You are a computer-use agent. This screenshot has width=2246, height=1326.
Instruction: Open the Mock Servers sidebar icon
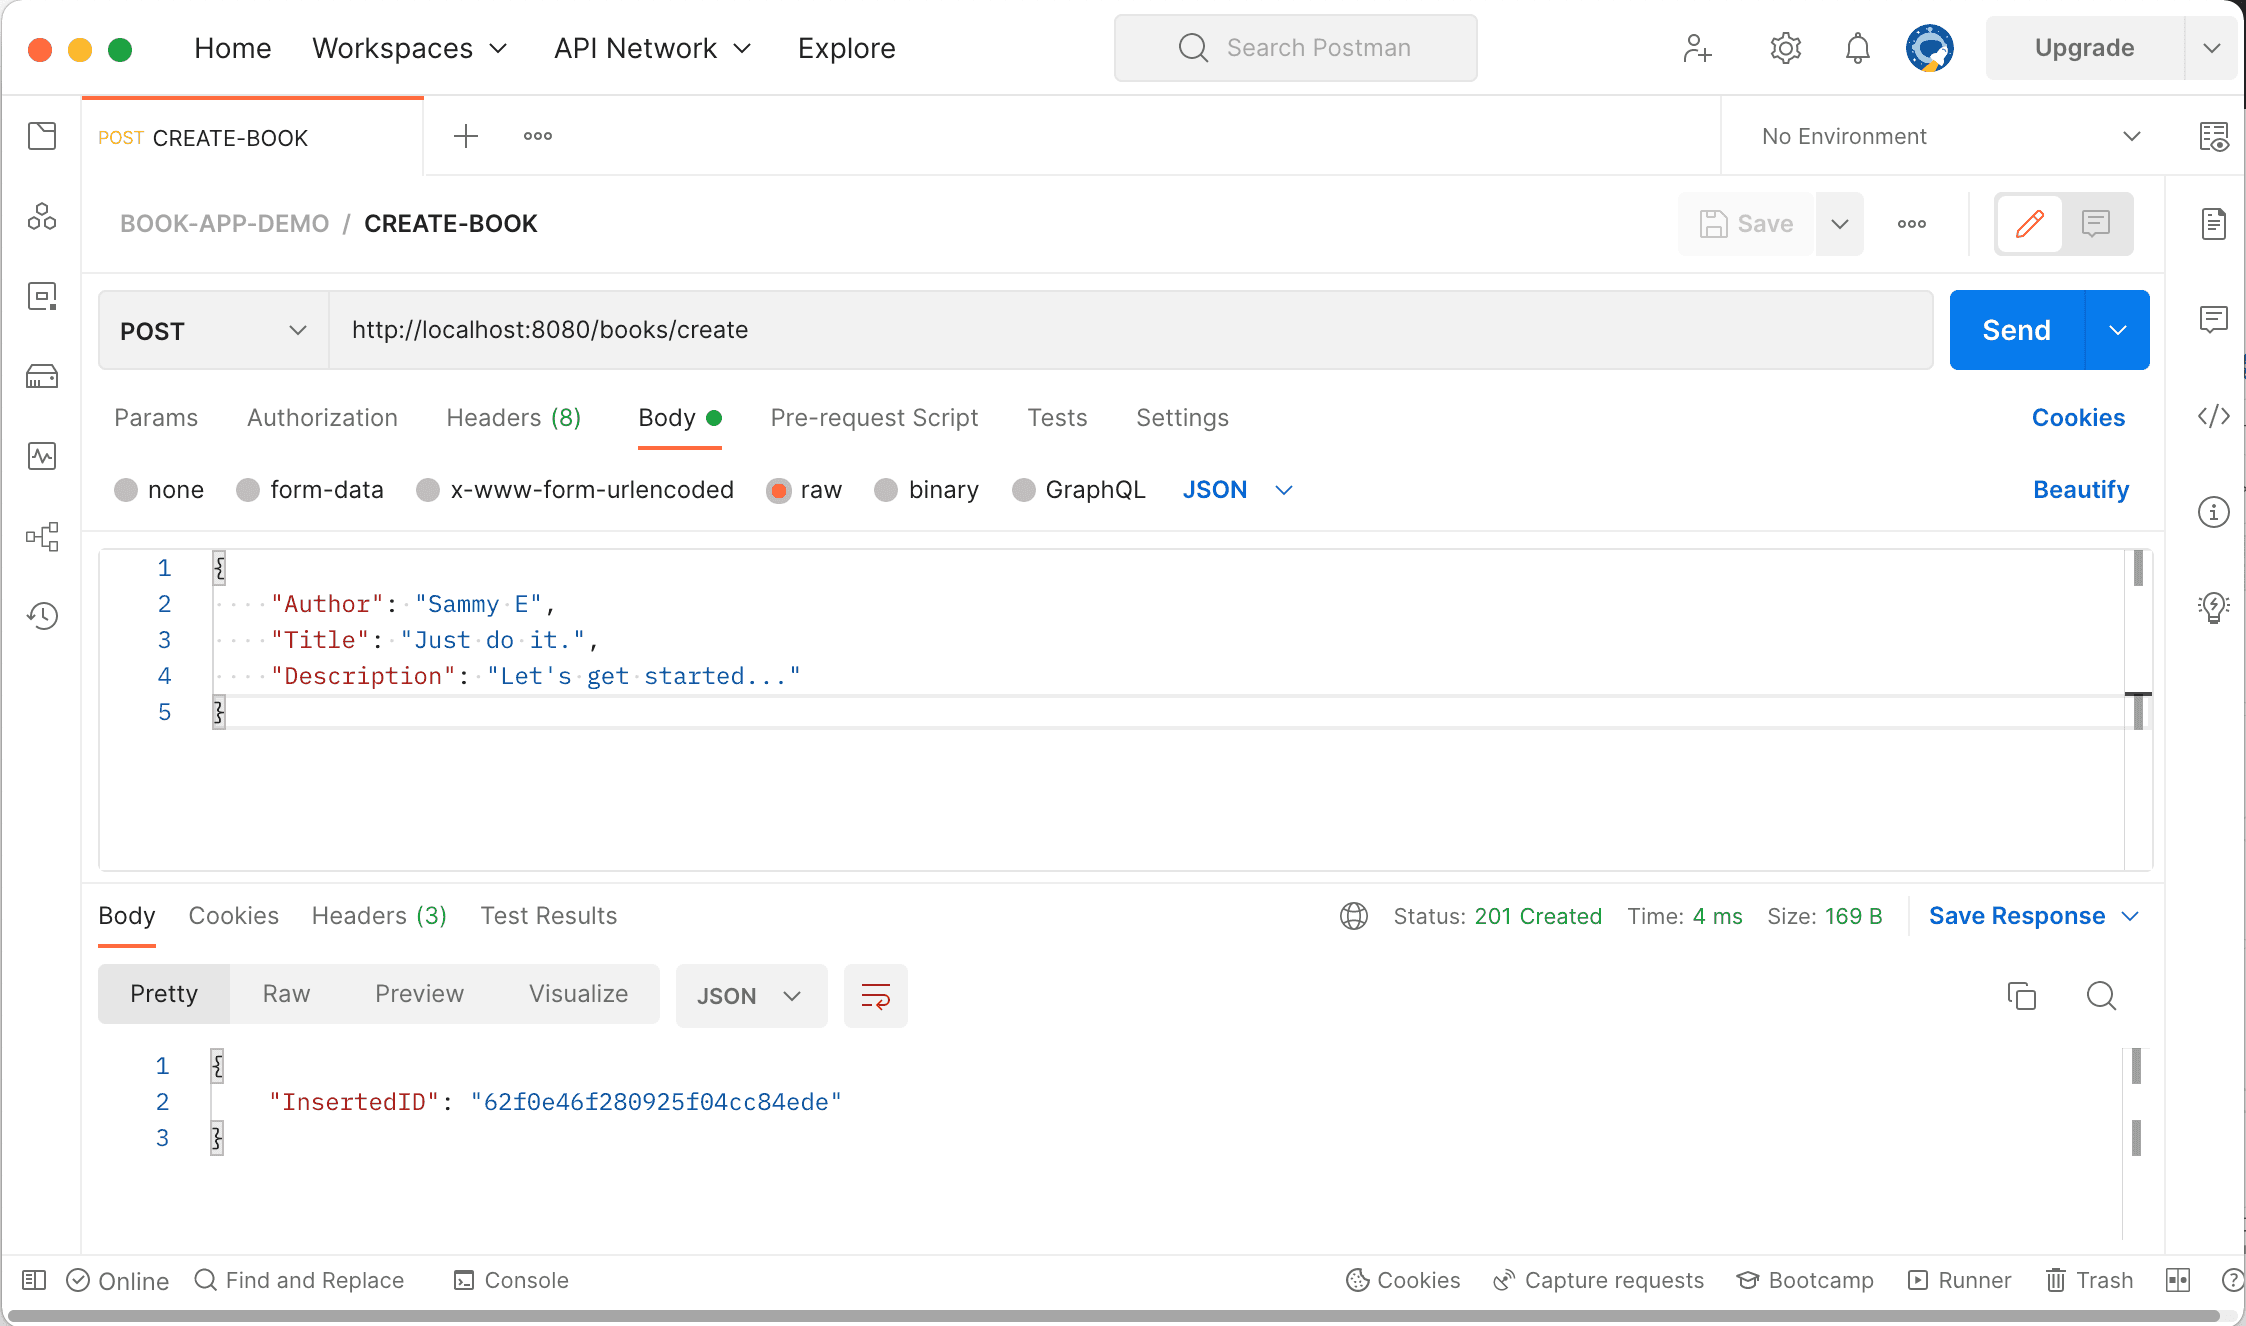pyautogui.click(x=42, y=376)
